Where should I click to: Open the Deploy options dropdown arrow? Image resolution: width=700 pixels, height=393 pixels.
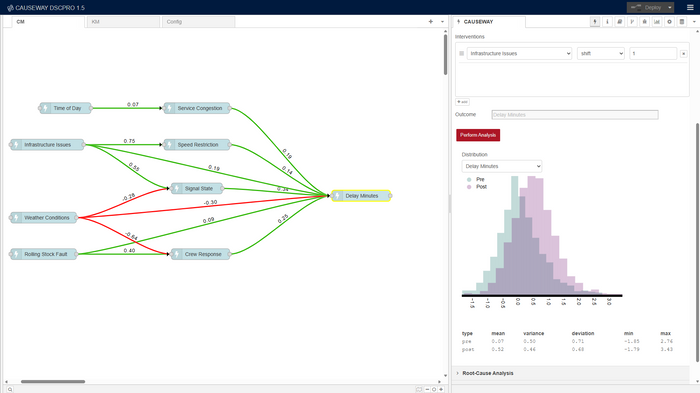click(x=670, y=8)
